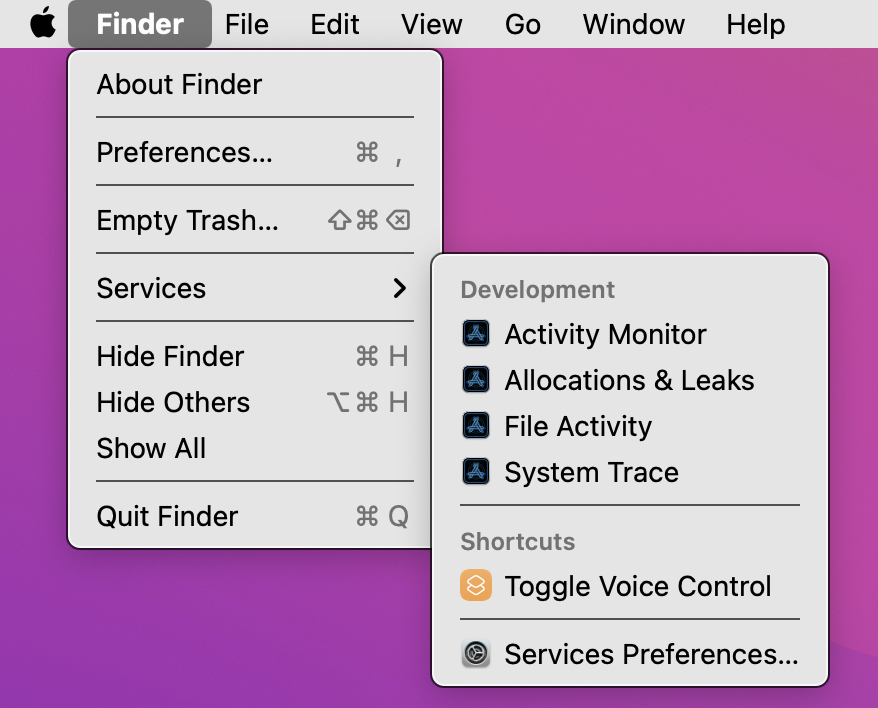Open the View menu
The height and width of the screenshot is (708, 878).
432,24
